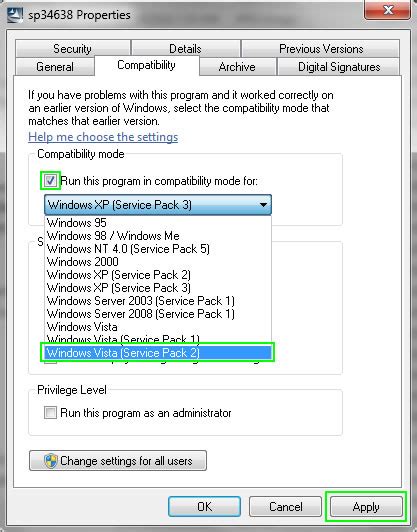Choose Windows 95 from the list

(158, 223)
